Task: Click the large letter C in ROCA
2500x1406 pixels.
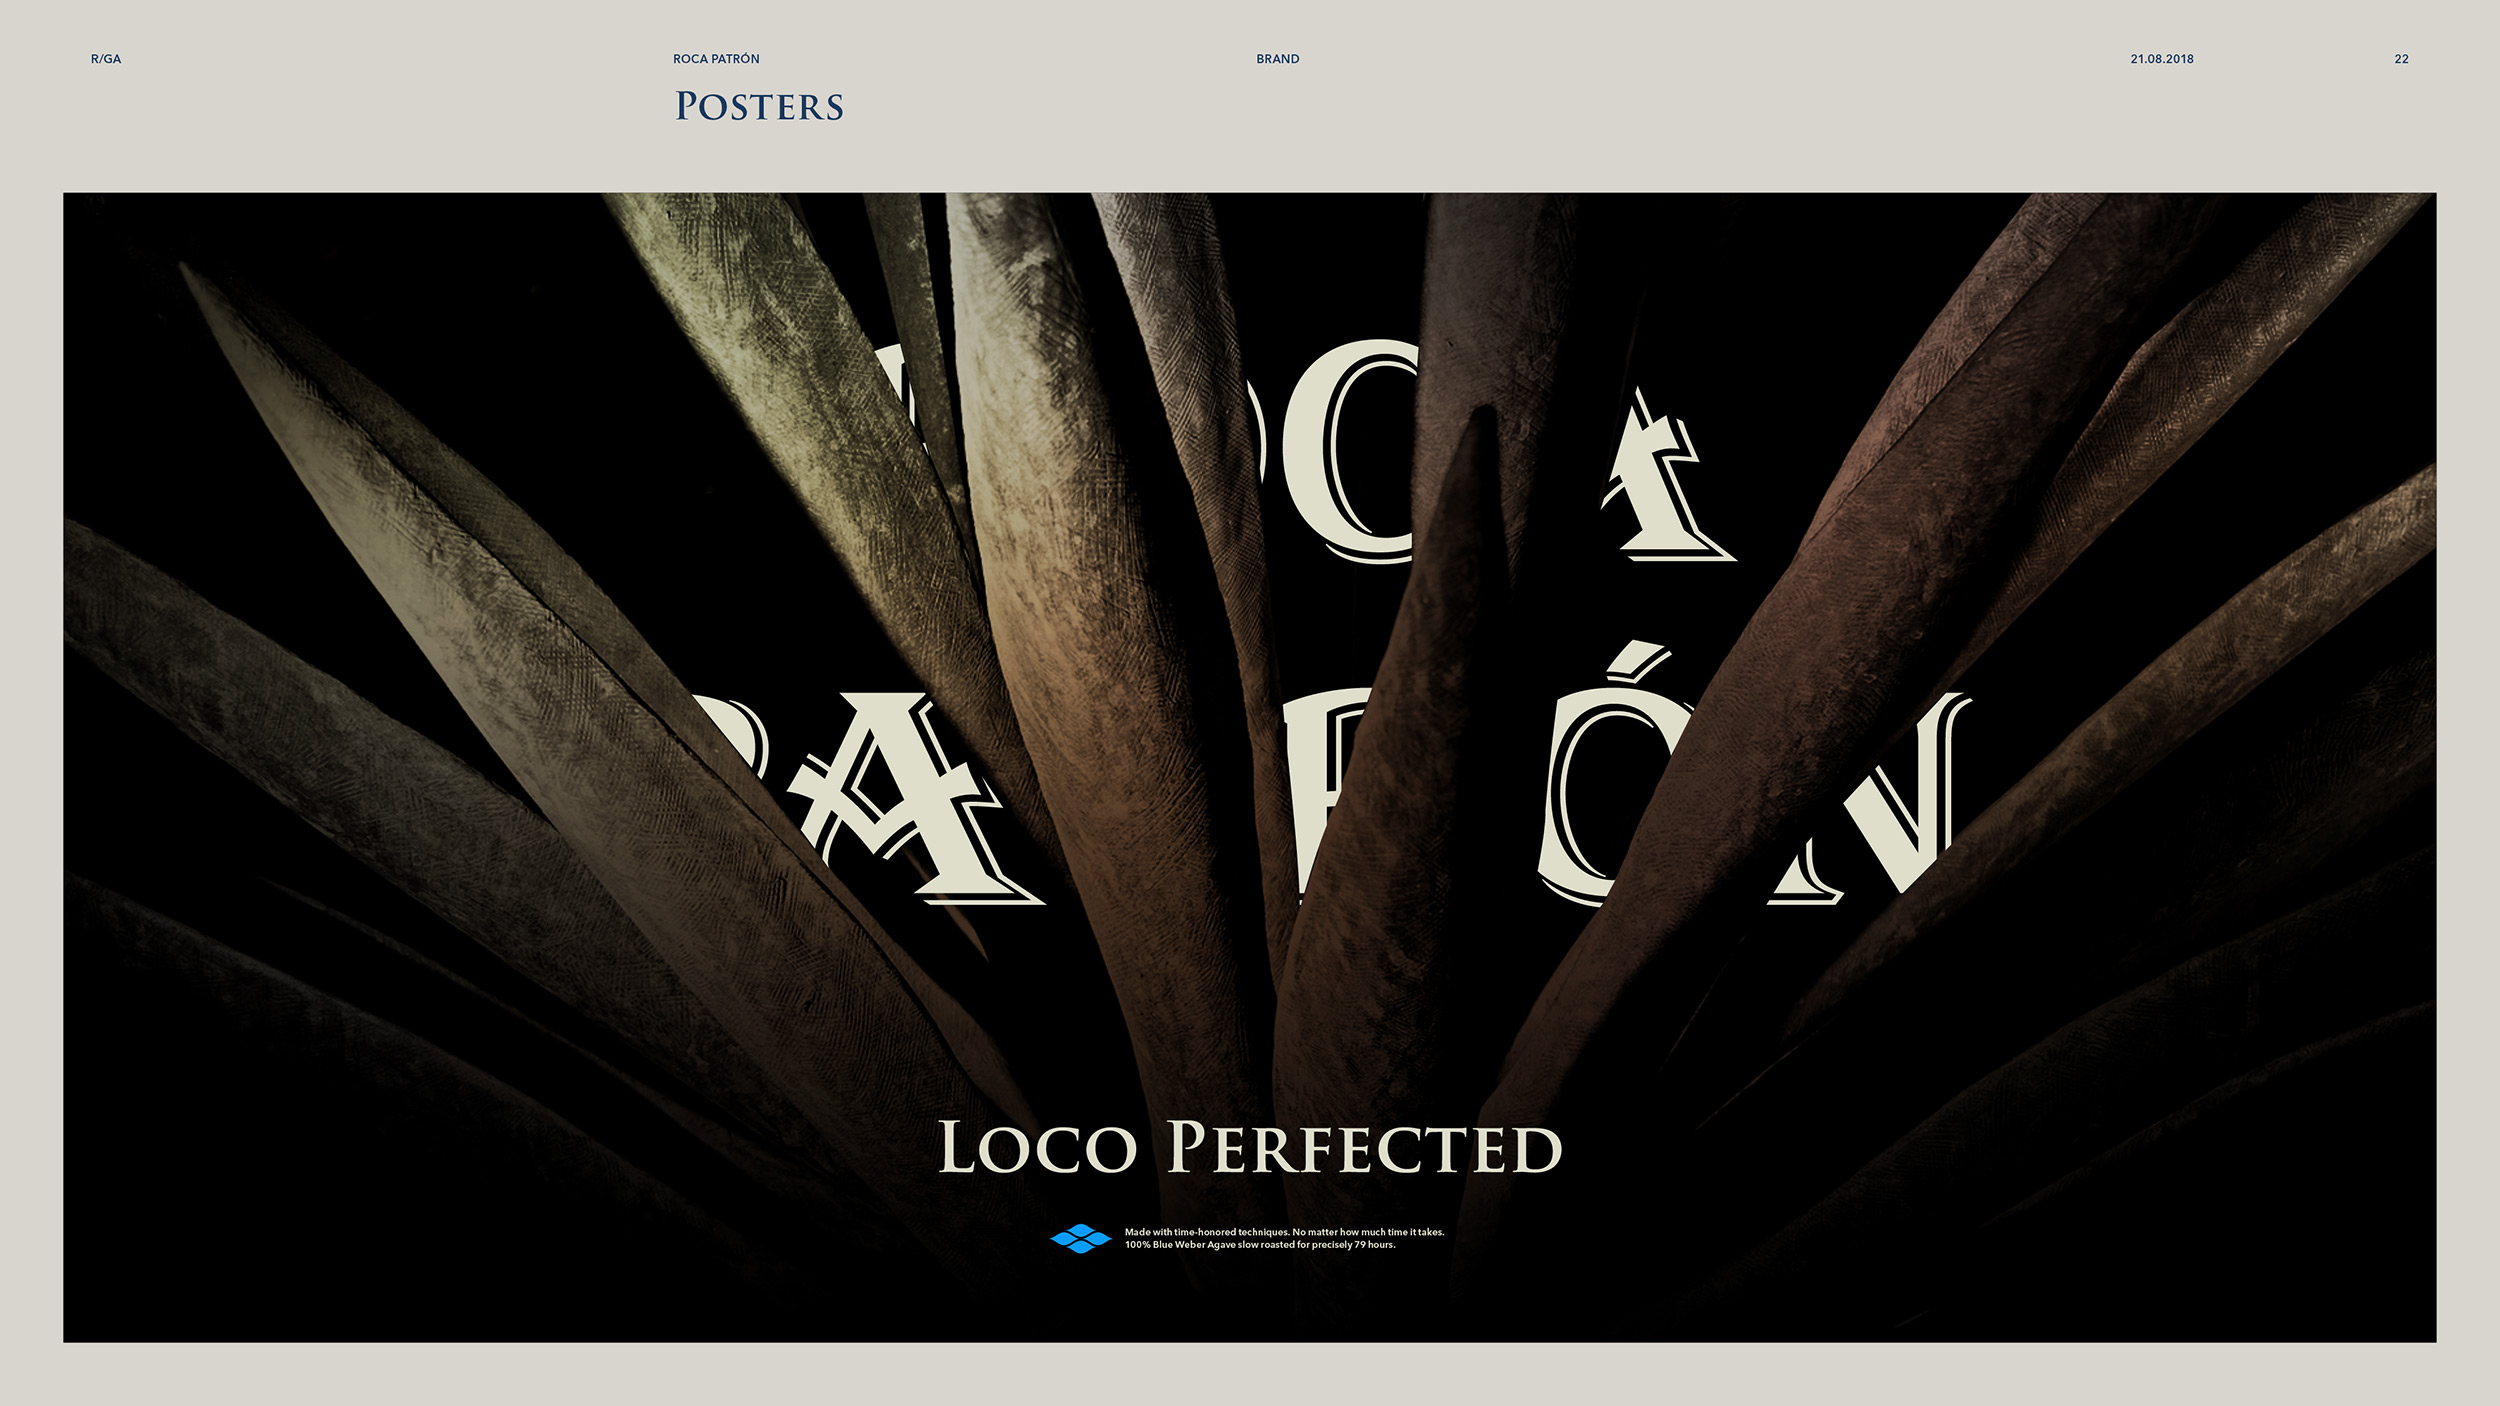Action: pyautogui.click(x=1350, y=450)
